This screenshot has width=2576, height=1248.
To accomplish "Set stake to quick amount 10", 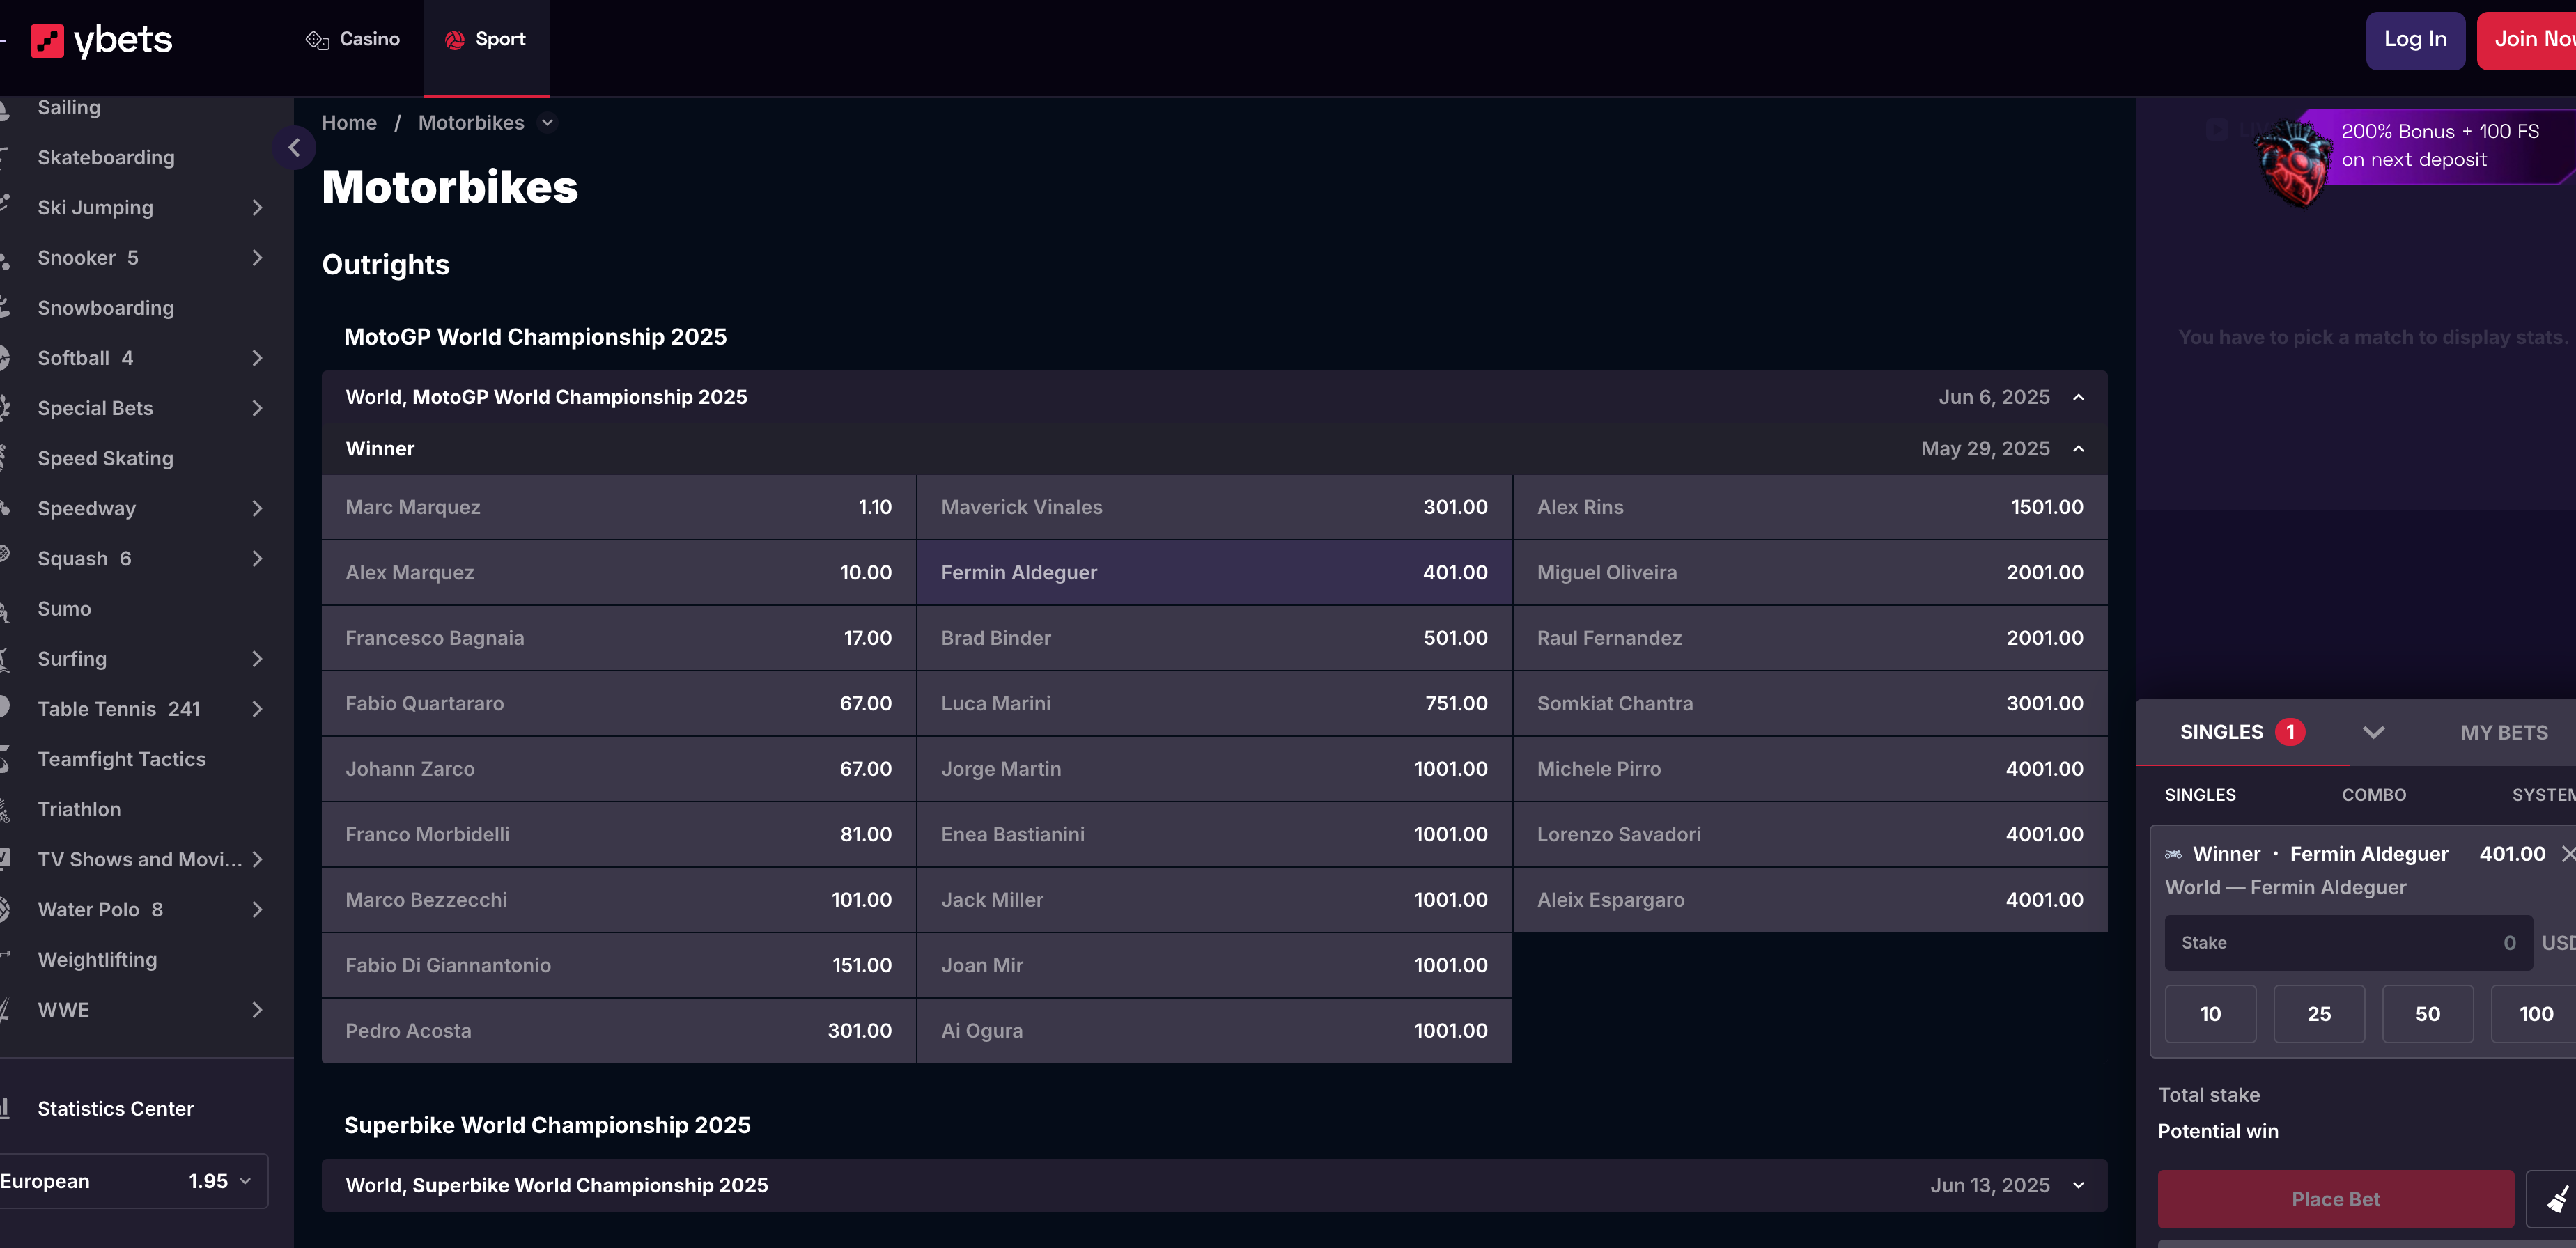I will [x=2210, y=1014].
